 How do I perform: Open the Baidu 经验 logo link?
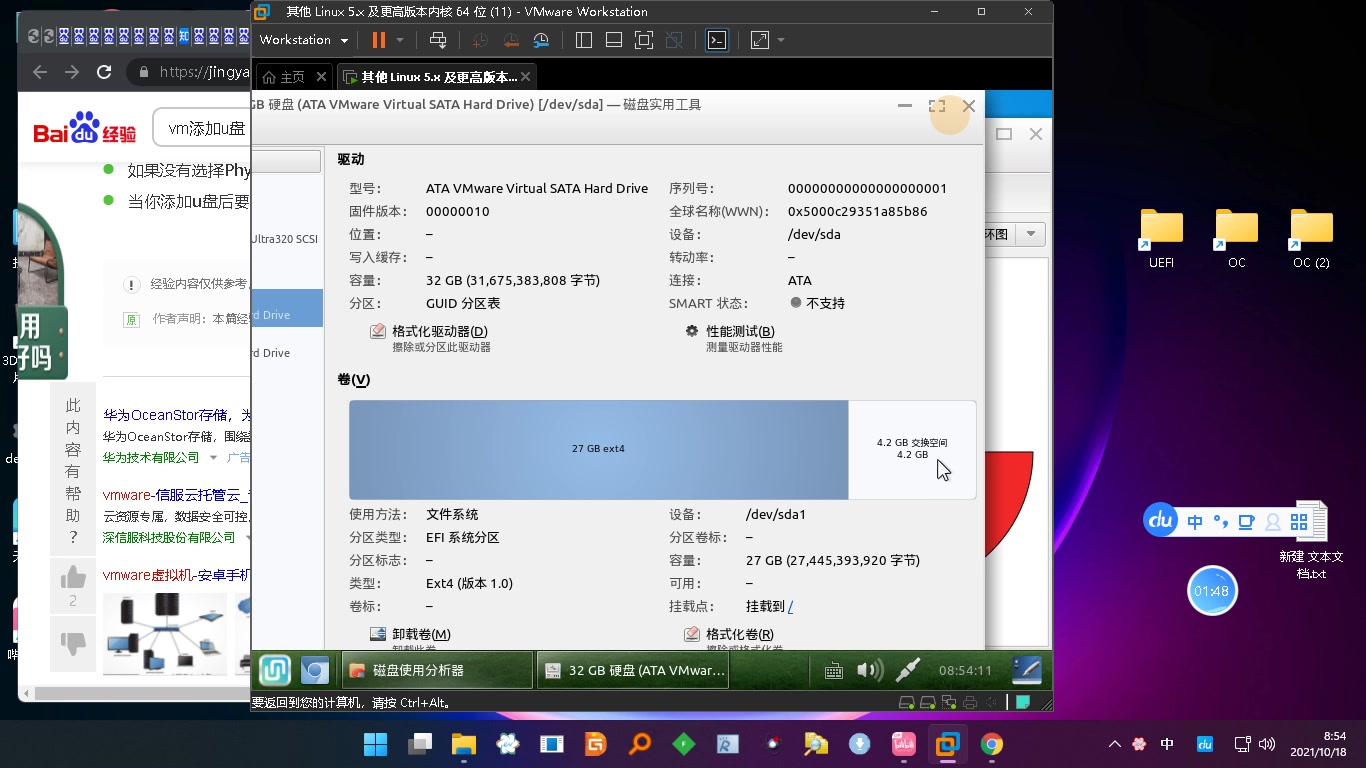pos(85,130)
